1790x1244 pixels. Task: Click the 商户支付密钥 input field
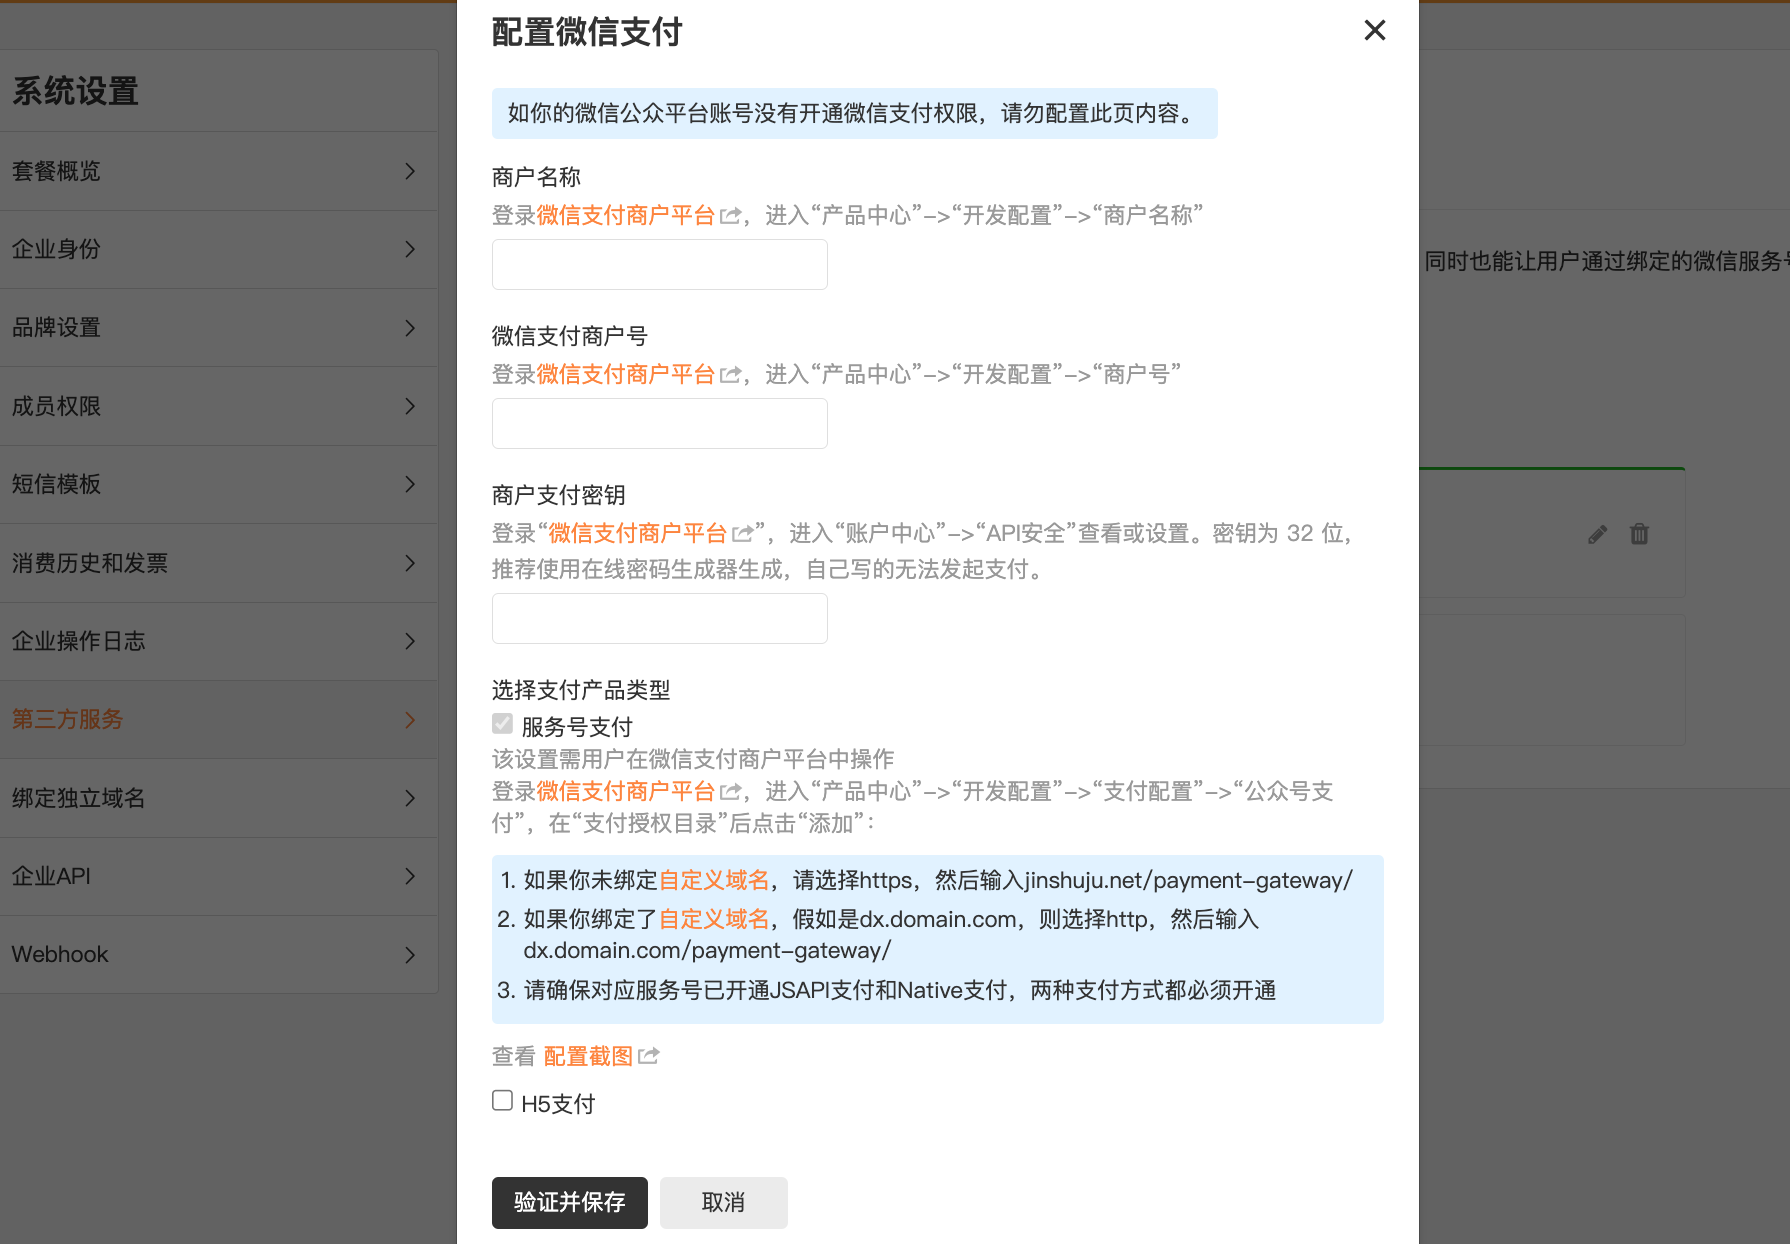pyautogui.click(x=660, y=619)
